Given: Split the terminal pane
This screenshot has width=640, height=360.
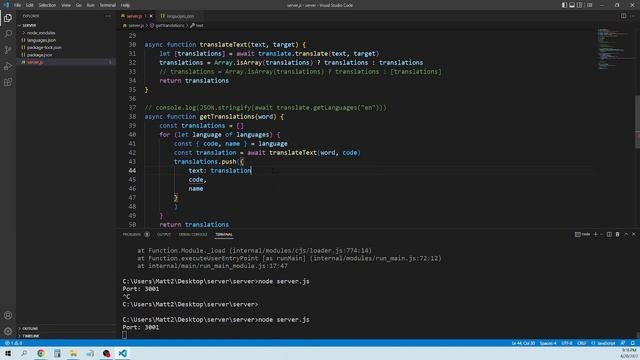Looking at the screenshot, I should point(609,234).
